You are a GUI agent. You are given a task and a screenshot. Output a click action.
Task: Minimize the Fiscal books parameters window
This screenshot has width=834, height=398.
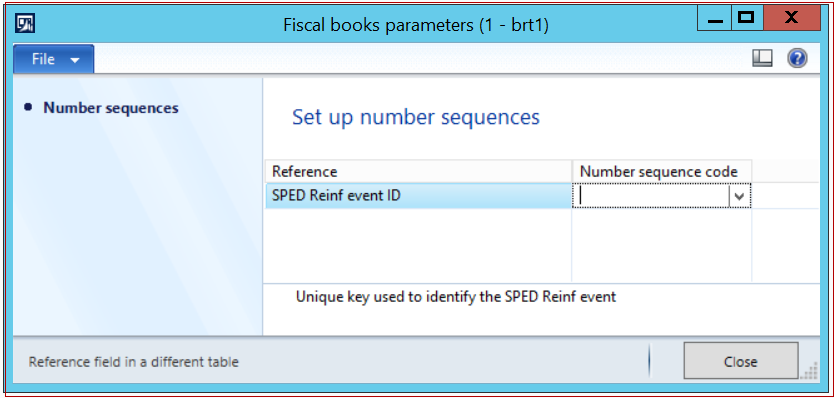pos(714,18)
